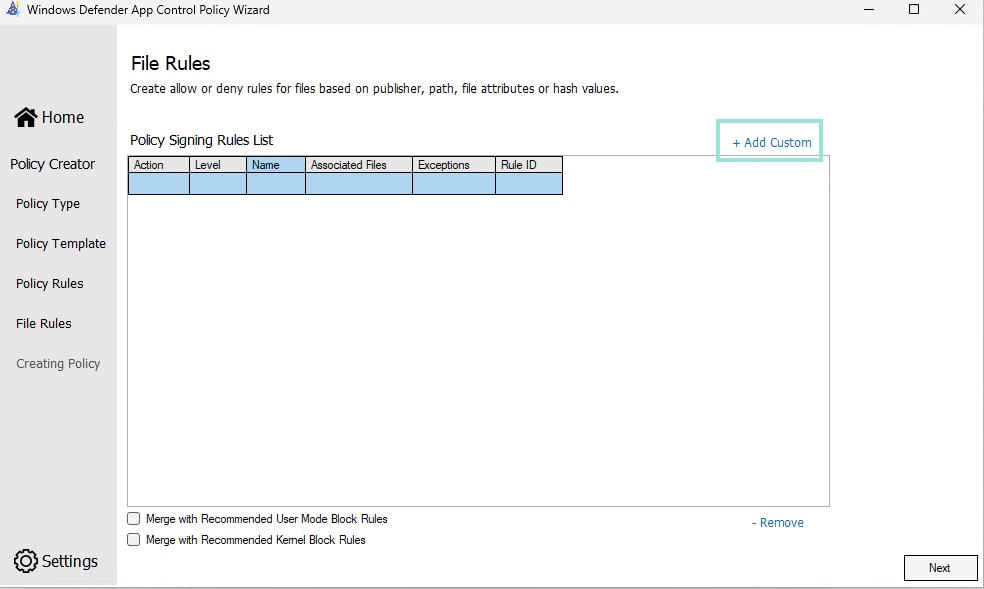984x589 pixels.
Task: Click the - Remove link
Action: click(777, 523)
